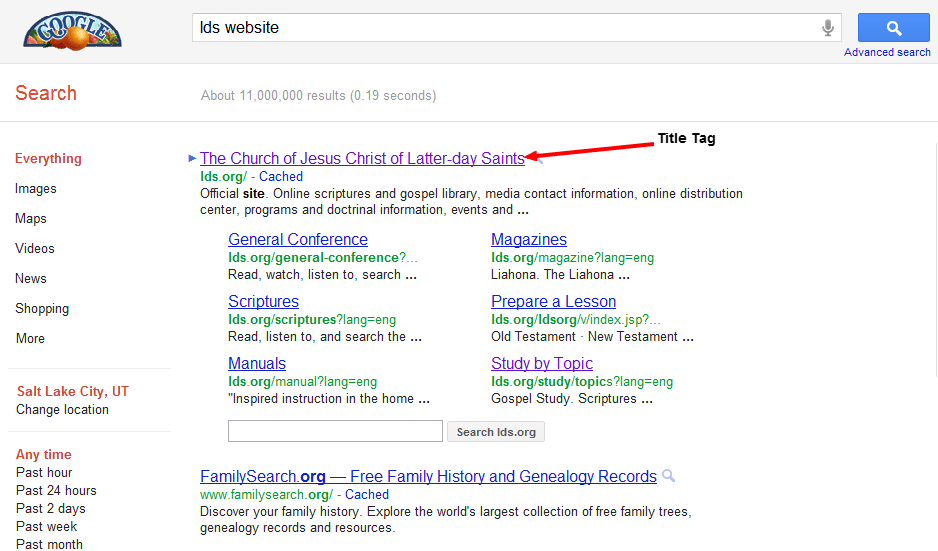The height and width of the screenshot is (551, 938).
Task: Select Images in the left sidebar
Action: coord(36,189)
